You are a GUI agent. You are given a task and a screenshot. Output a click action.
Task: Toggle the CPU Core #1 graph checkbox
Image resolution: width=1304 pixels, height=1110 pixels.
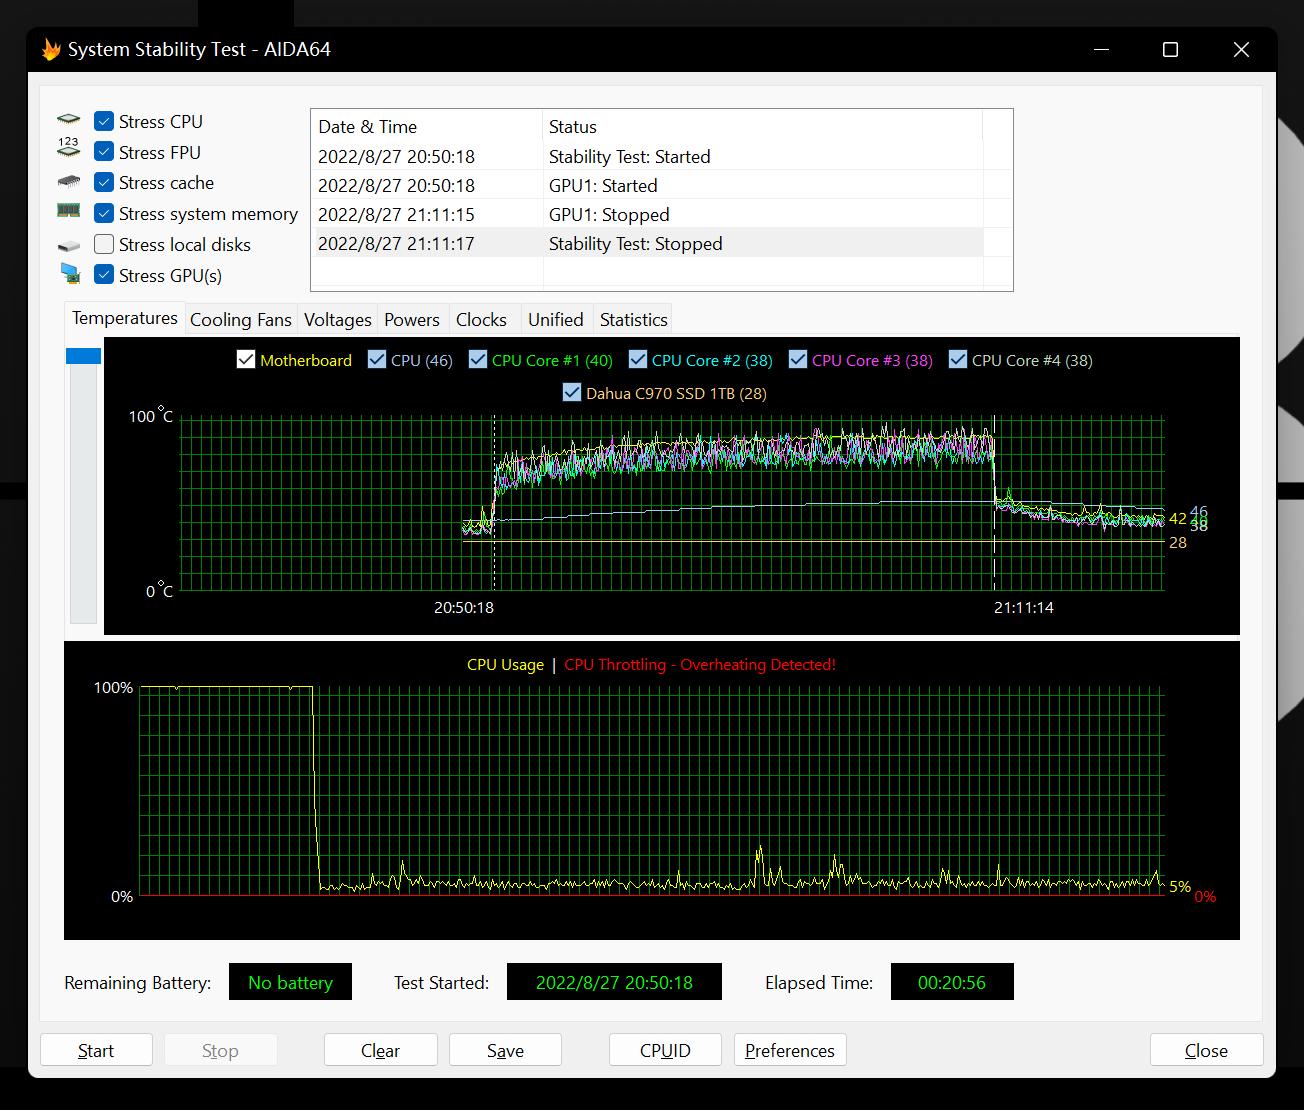[x=478, y=360]
